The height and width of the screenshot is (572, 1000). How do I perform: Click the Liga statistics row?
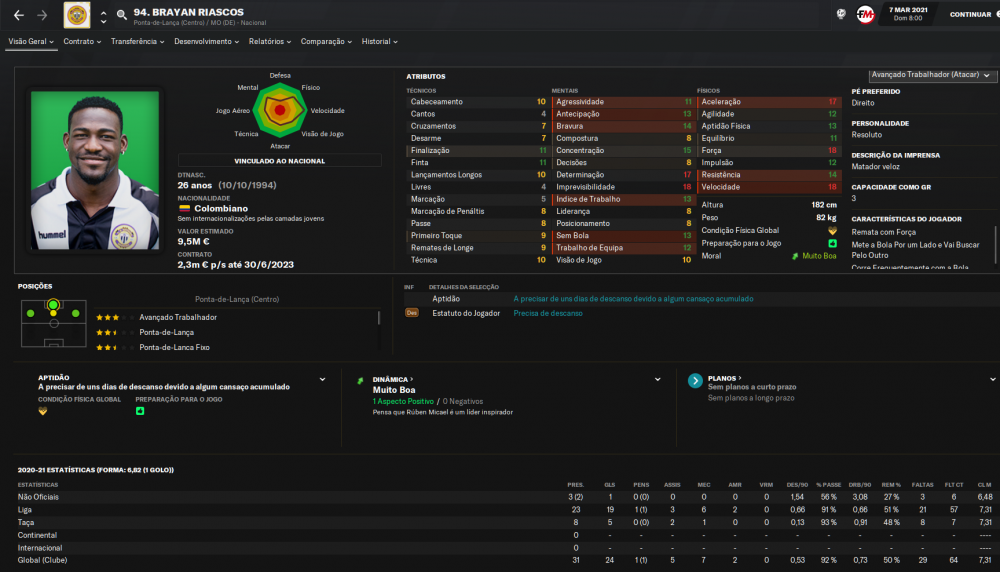click(505, 510)
